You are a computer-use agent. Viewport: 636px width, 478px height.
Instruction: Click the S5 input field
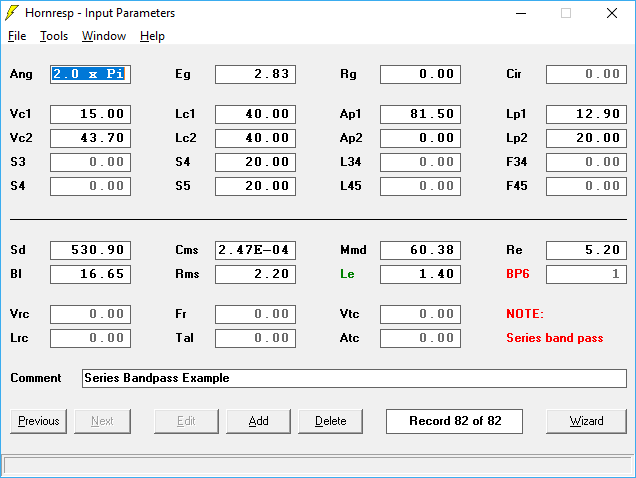(x=256, y=186)
